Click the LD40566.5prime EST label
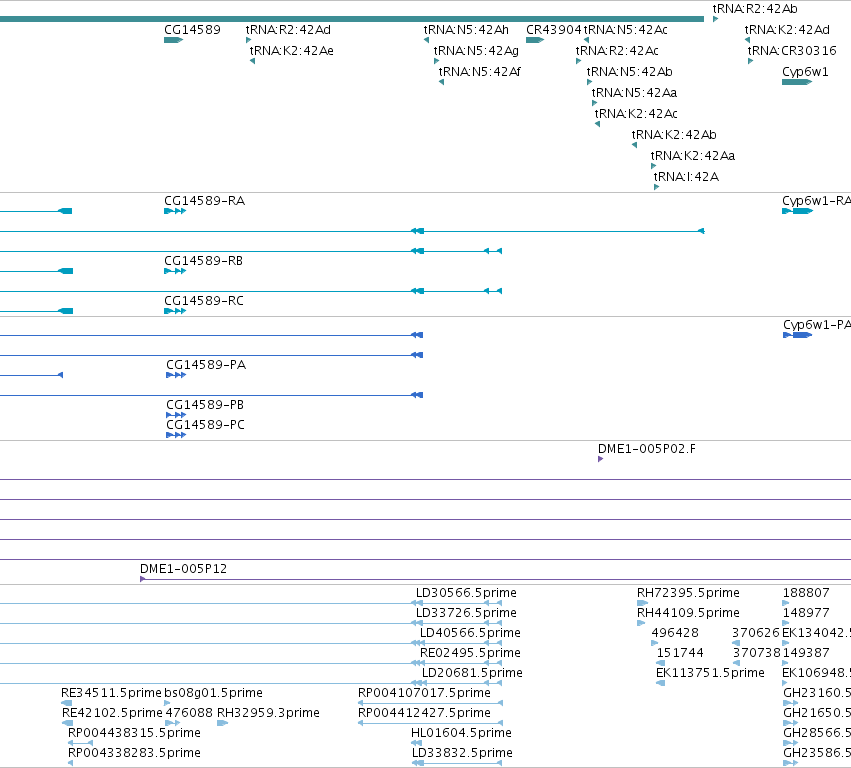The height and width of the screenshot is (768, 851). tap(470, 633)
